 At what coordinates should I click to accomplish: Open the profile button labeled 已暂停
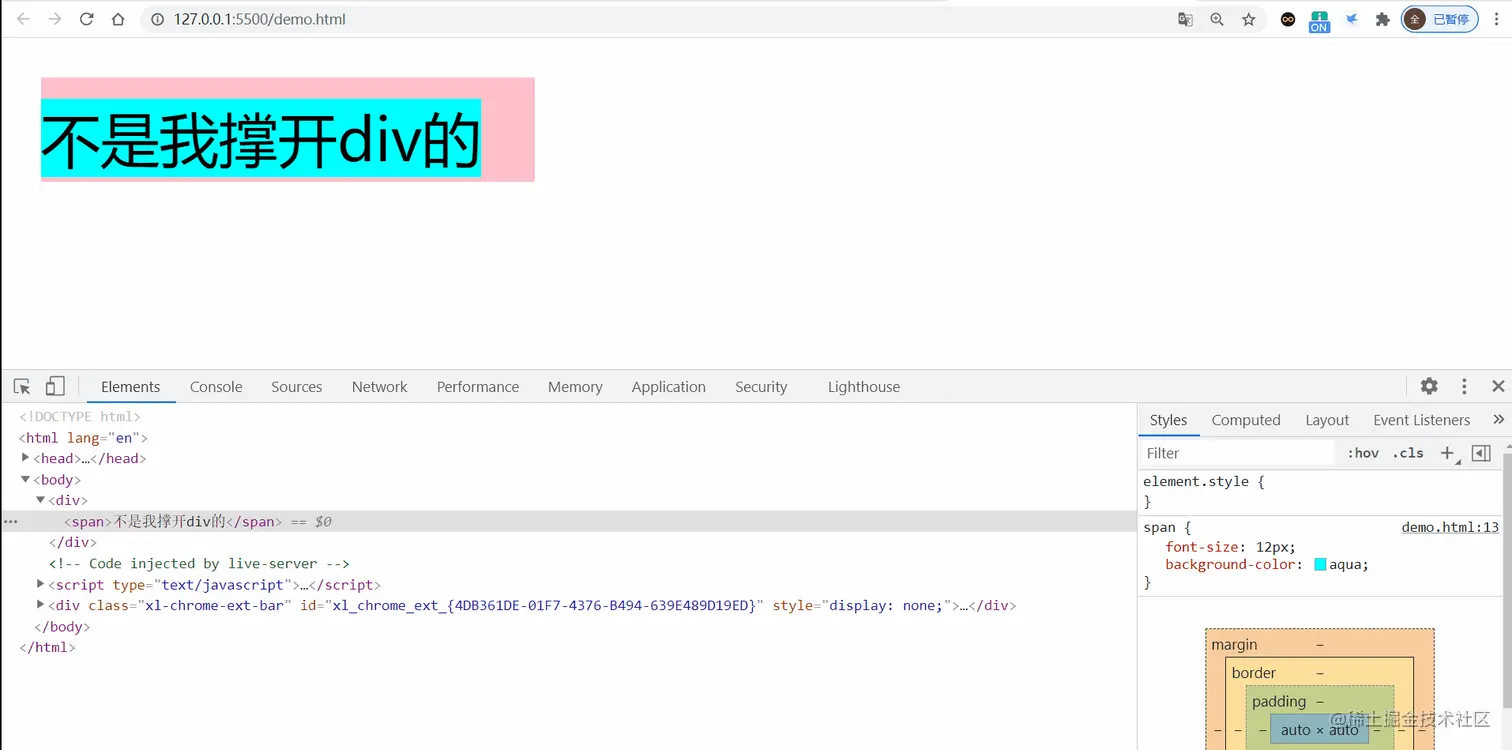click(x=1440, y=19)
